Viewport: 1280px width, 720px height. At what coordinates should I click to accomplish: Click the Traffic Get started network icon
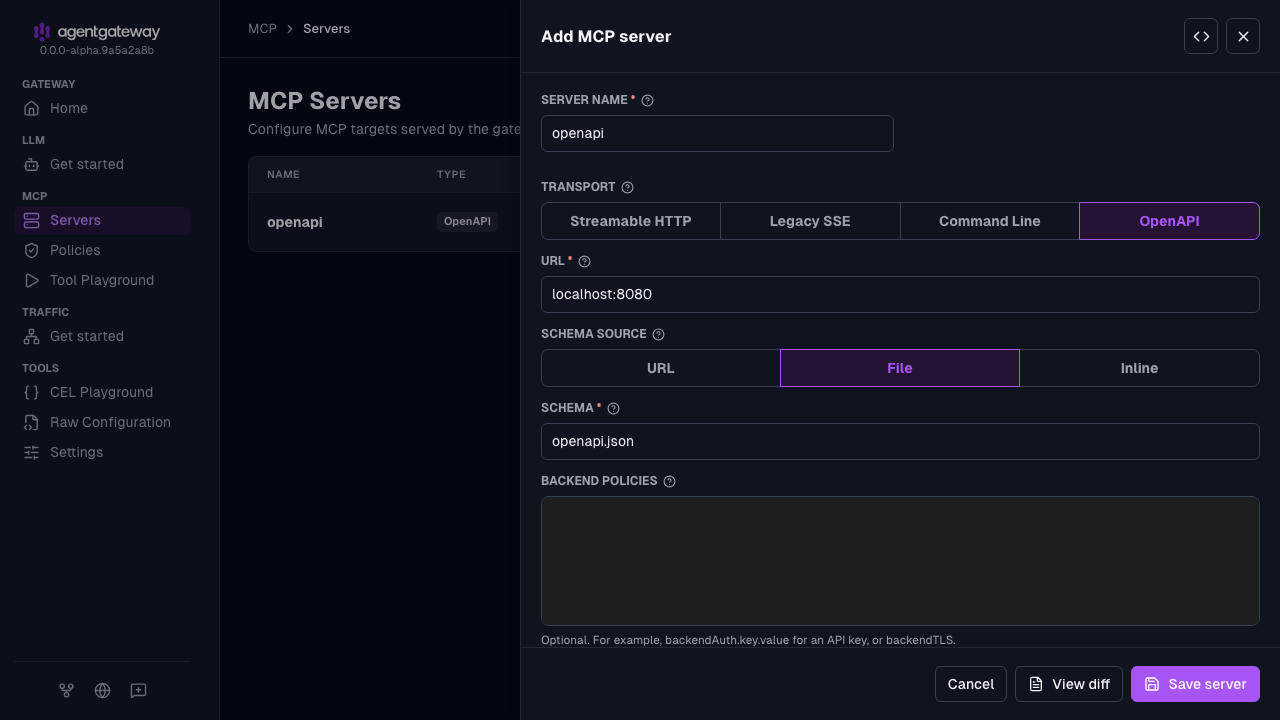[x=32, y=336]
